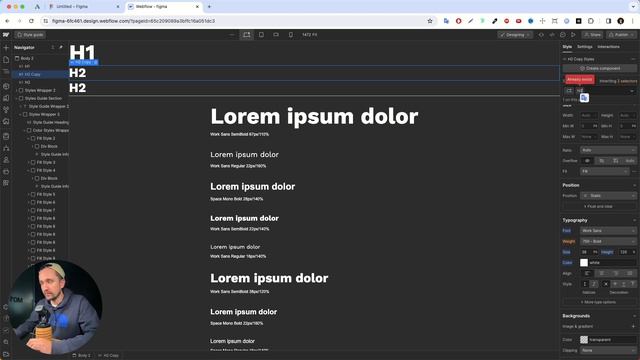Open the CMS collections panel
The width and height of the screenshot is (640, 360).
[6, 136]
